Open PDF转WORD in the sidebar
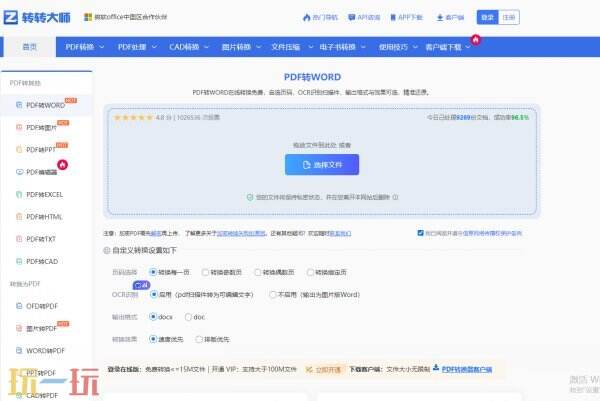 [46, 105]
